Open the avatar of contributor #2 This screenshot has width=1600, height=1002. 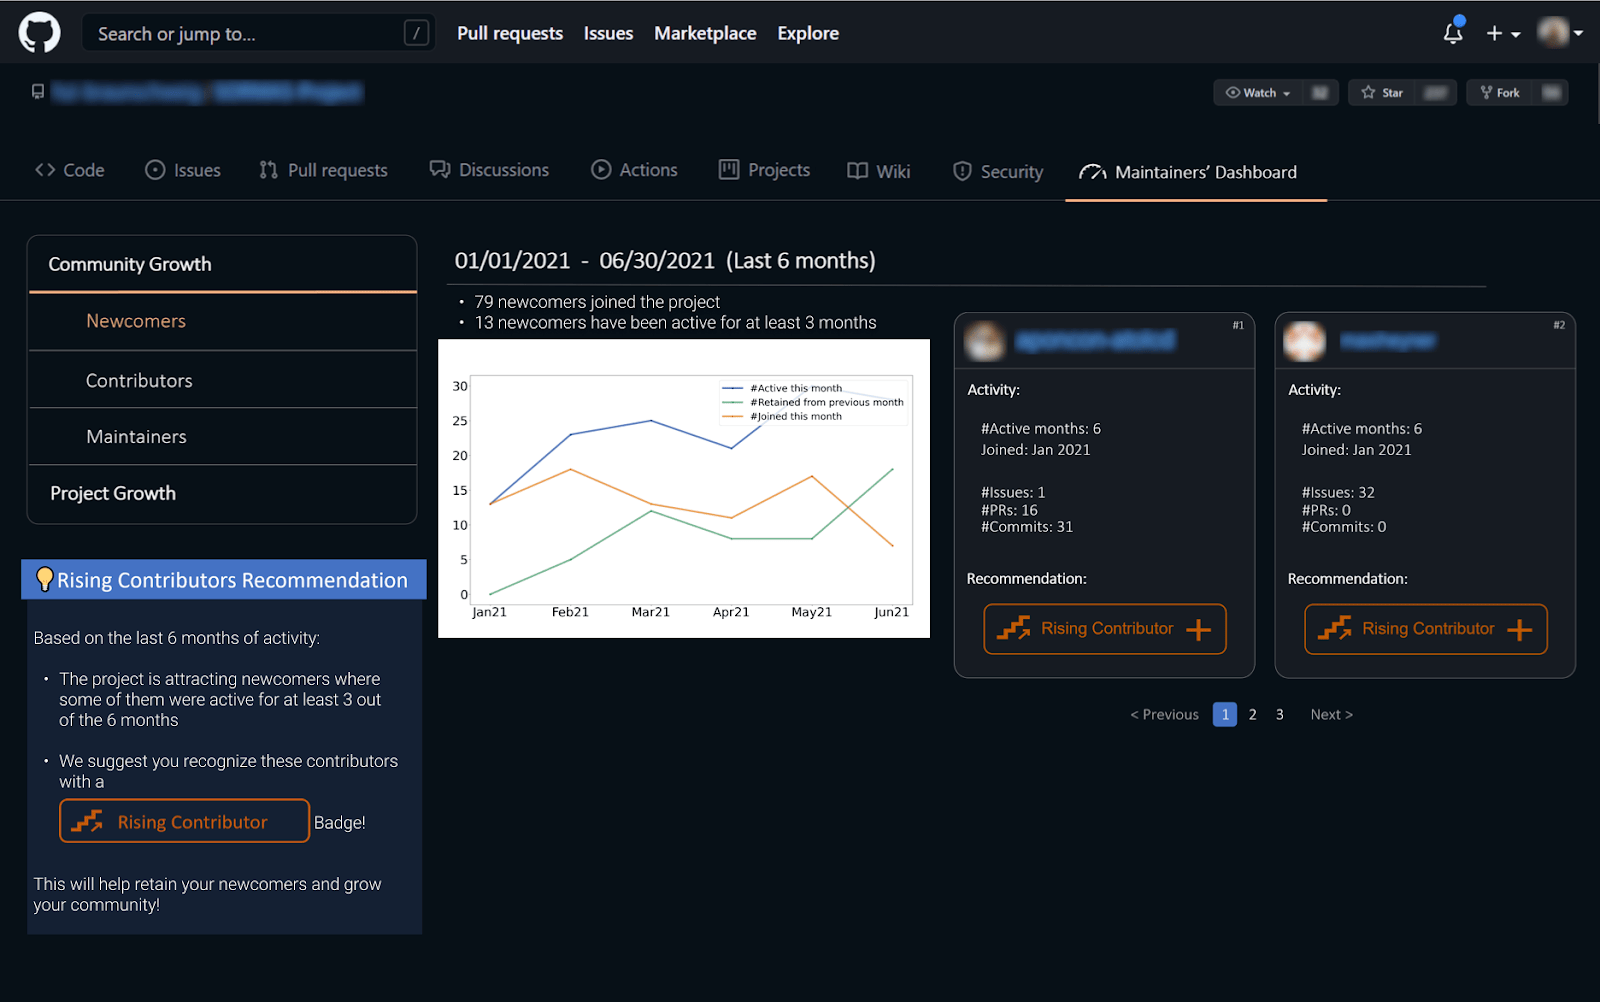point(1304,341)
